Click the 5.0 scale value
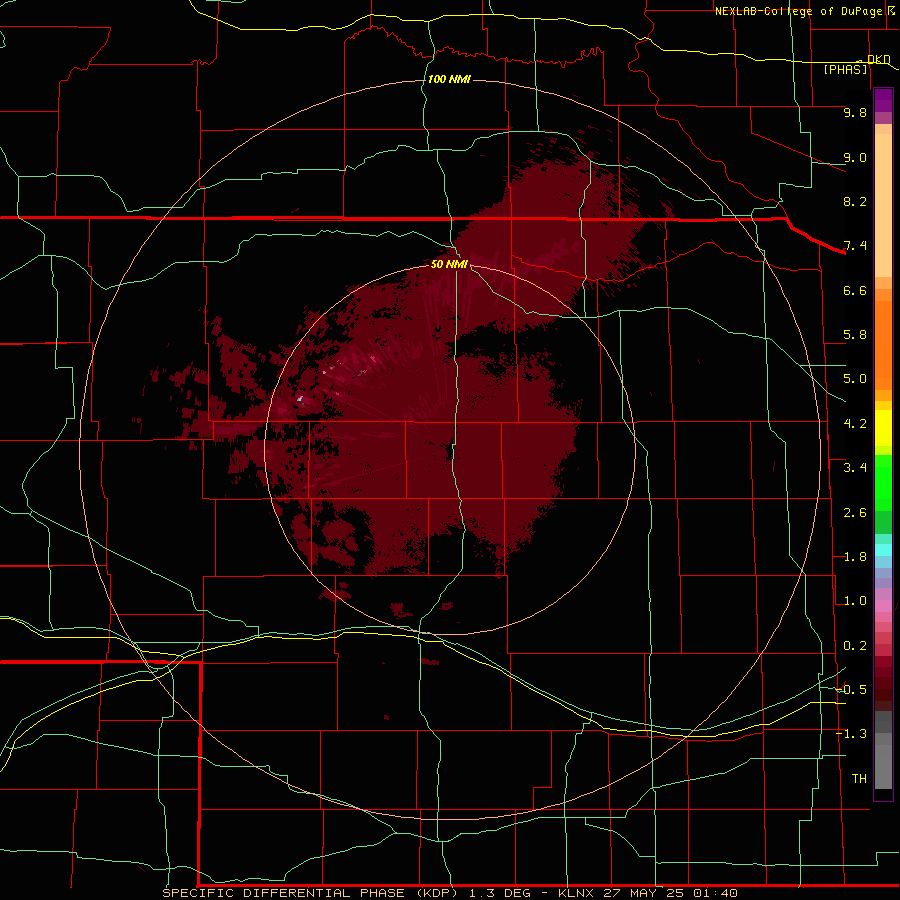The height and width of the screenshot is (900, 900). [x=855, y=379]
